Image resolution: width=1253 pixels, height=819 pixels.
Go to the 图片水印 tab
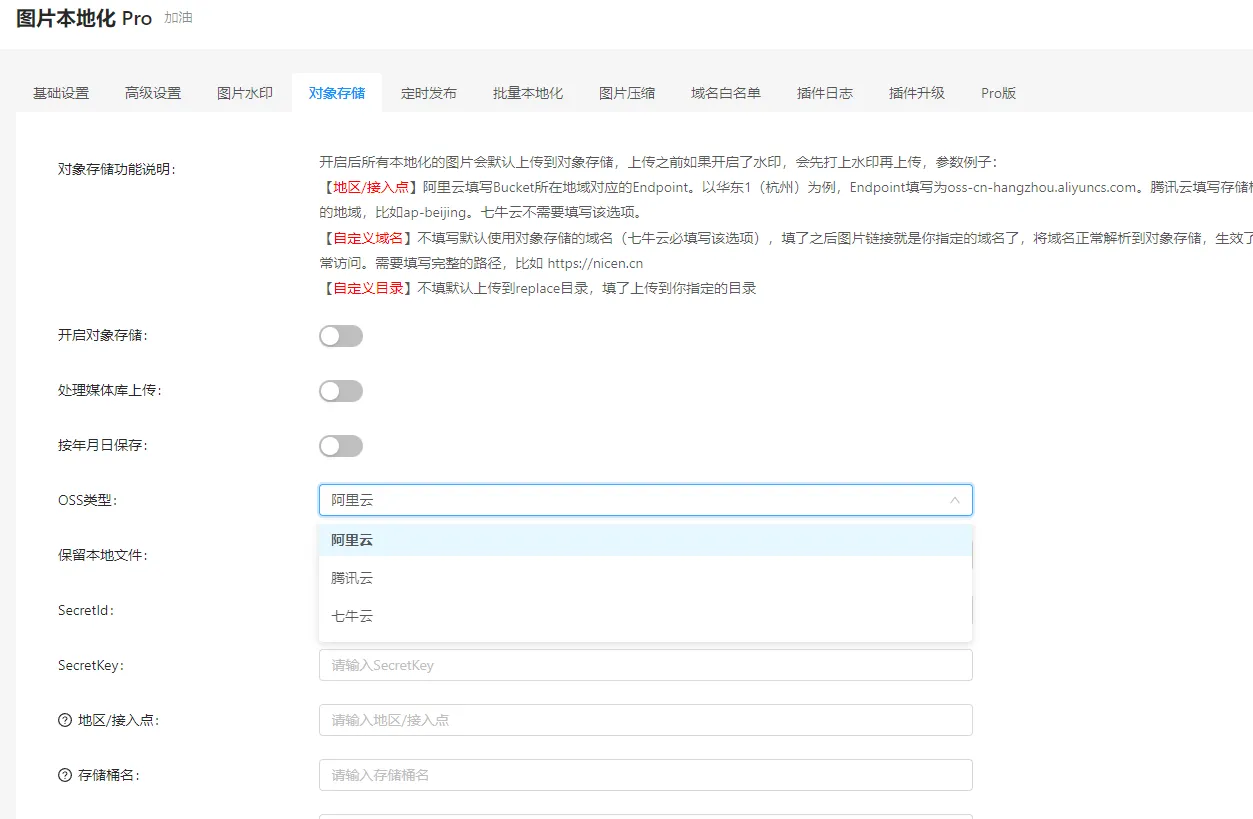click(245, 93)
